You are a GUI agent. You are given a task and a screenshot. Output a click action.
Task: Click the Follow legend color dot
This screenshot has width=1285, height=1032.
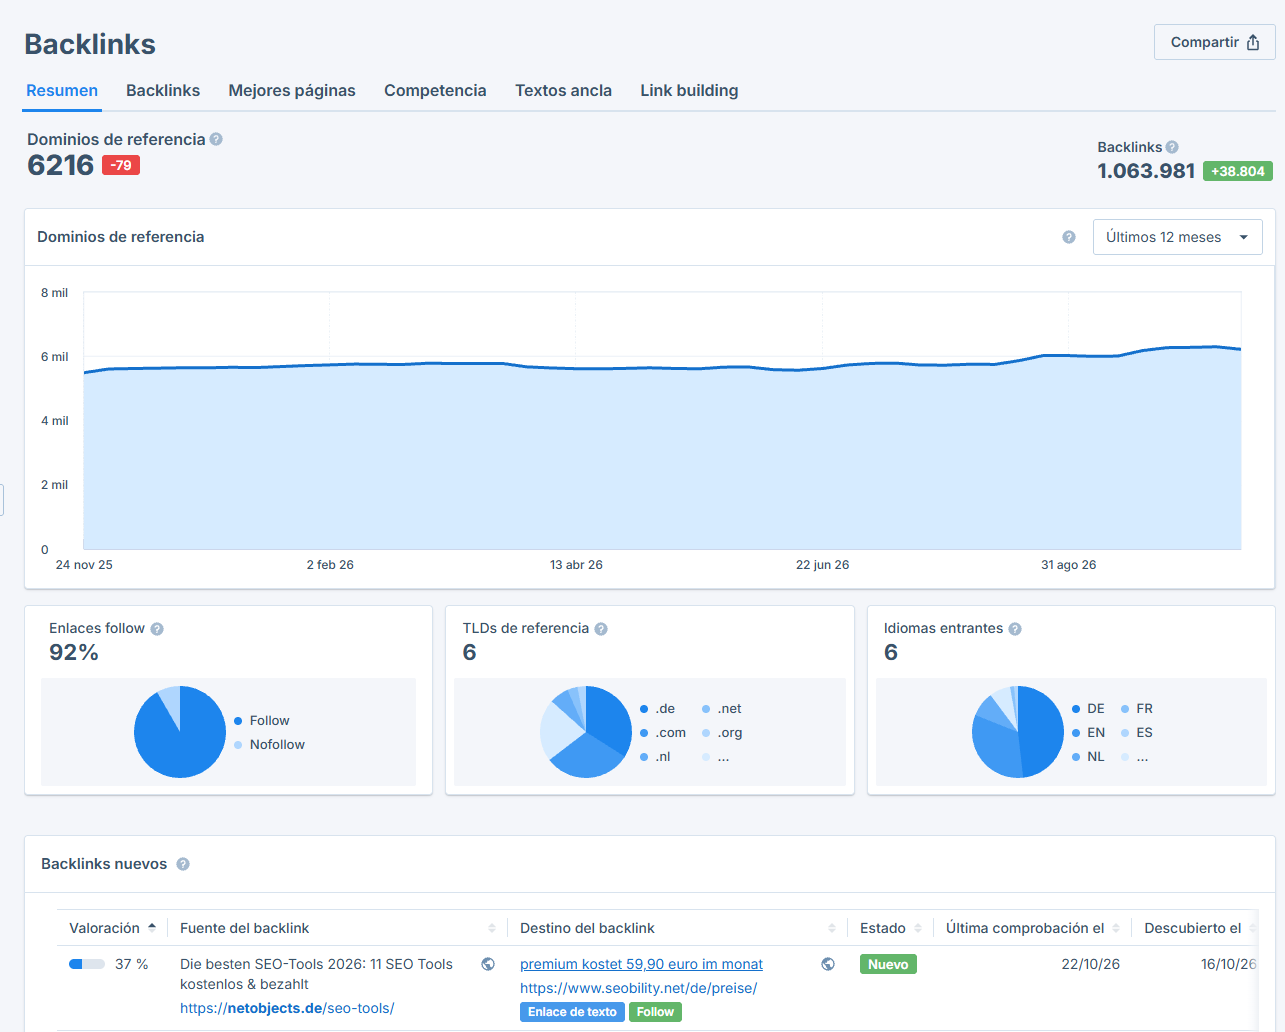point(238,721)
